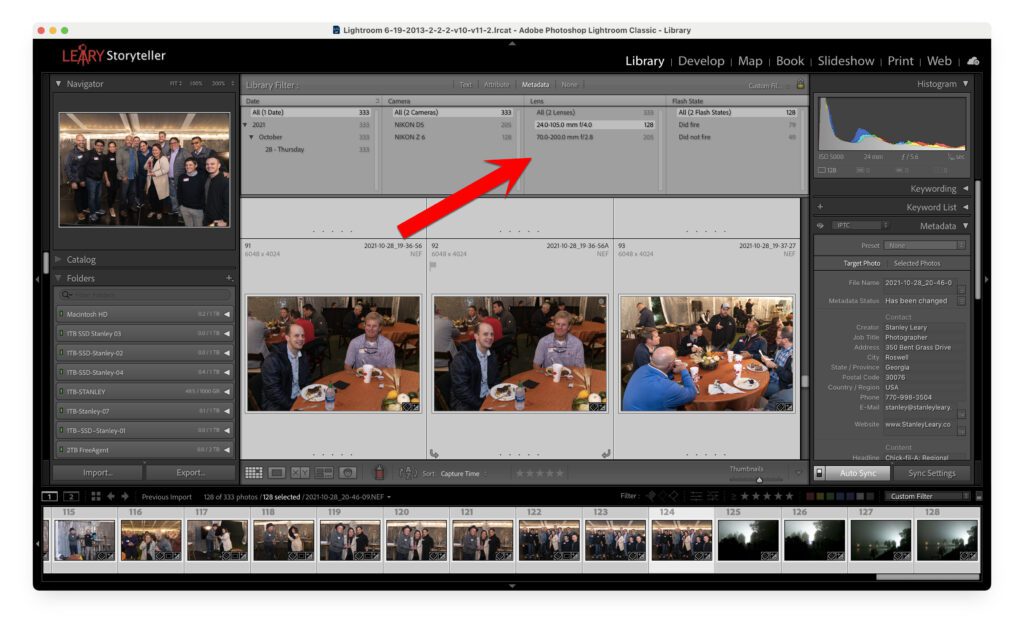Screen dimensions: 1024x634
Task: Select Selected Photos option
Action: coord(917,263)
